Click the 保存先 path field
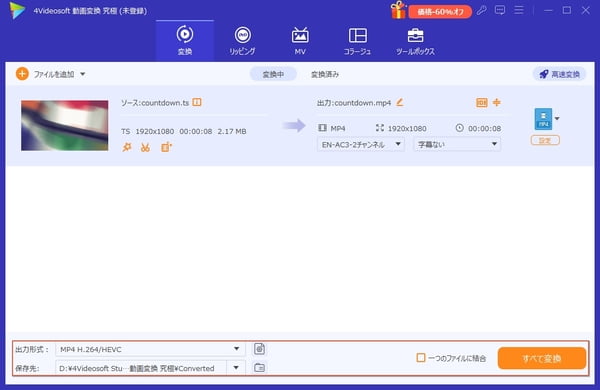The width and height of the screenshot is (600, 390). (141, 368)
